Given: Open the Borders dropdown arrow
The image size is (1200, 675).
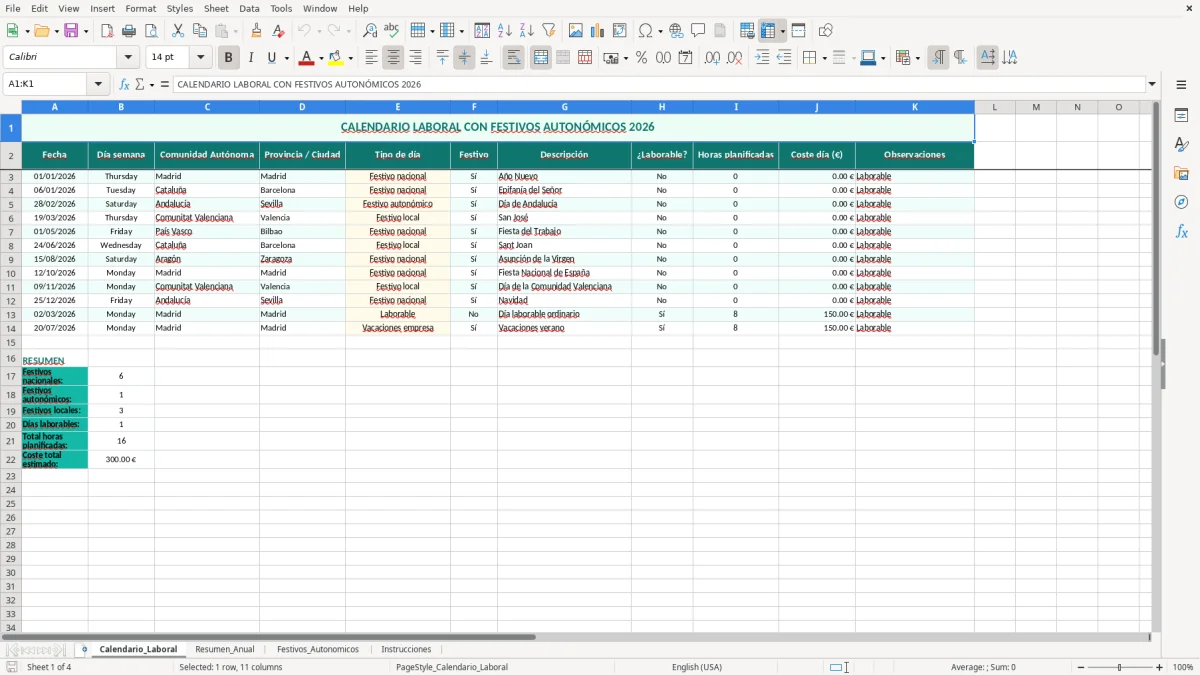Looking at the screenshot, I should pyautogui.click(x=823, y=58).
